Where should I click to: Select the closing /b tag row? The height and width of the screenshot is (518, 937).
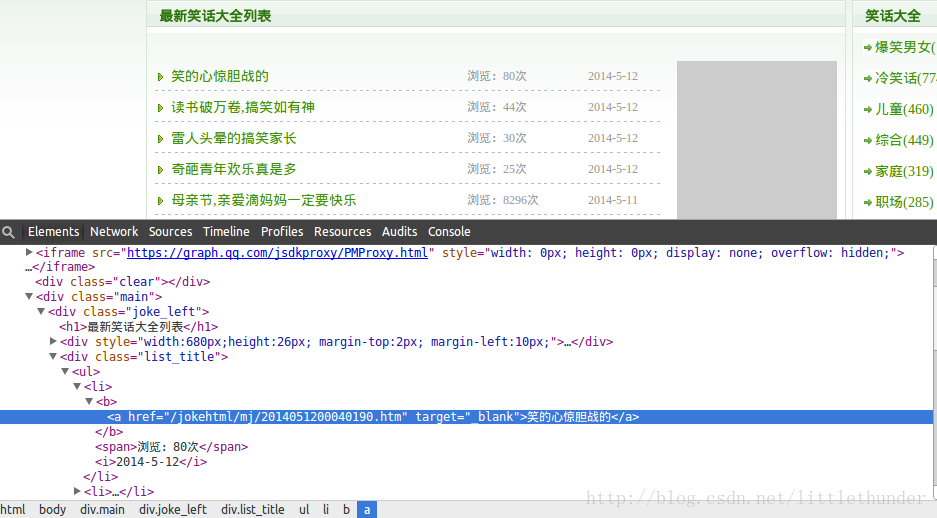click(109, 432)
